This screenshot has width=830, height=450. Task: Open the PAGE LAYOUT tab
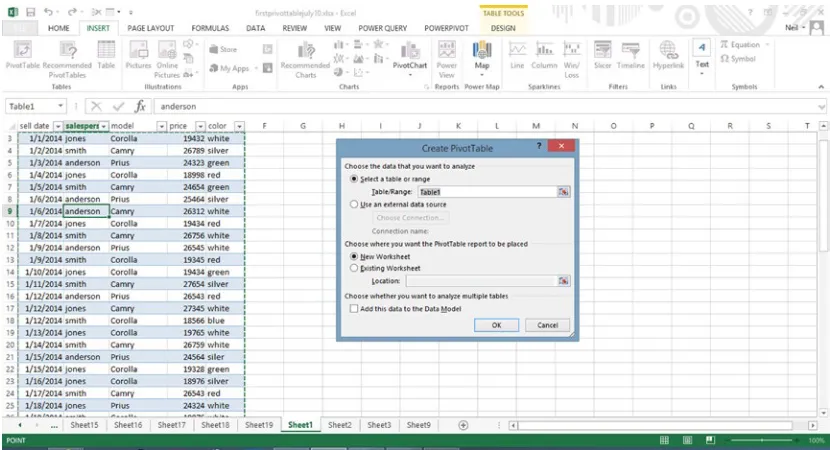click(150, 28)
